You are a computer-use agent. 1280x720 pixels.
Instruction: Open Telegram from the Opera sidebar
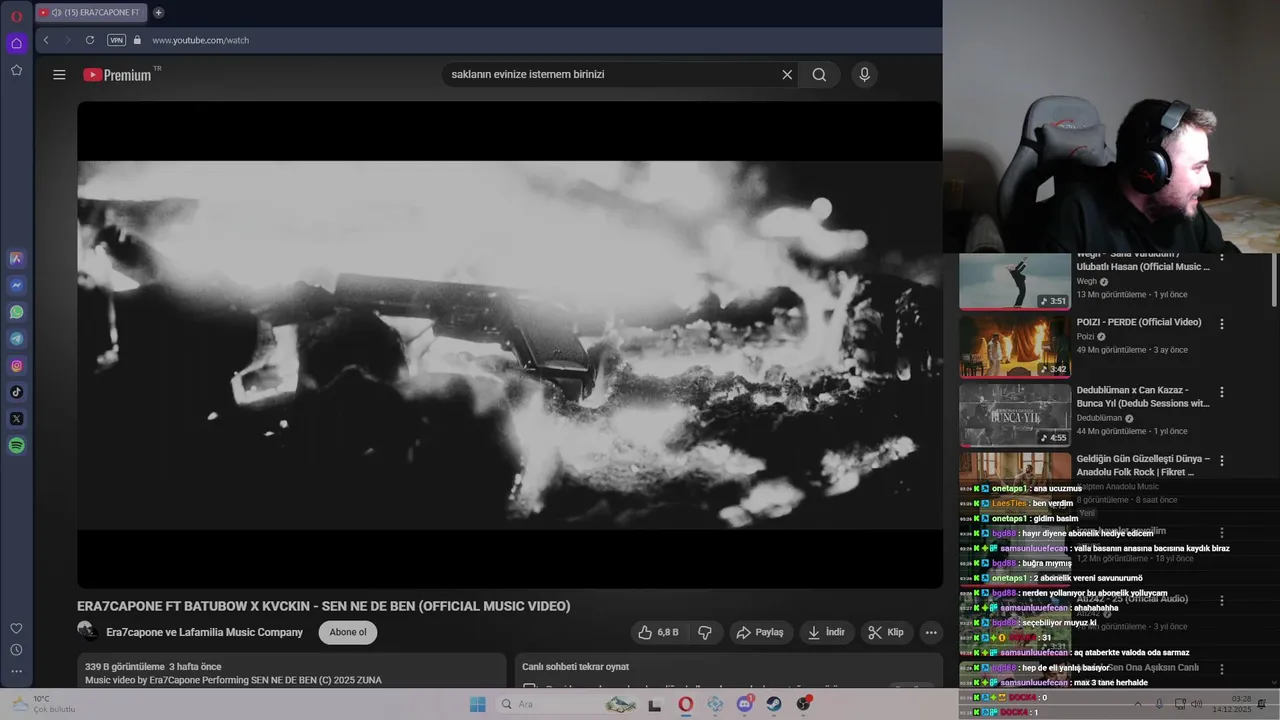(16, 339)
